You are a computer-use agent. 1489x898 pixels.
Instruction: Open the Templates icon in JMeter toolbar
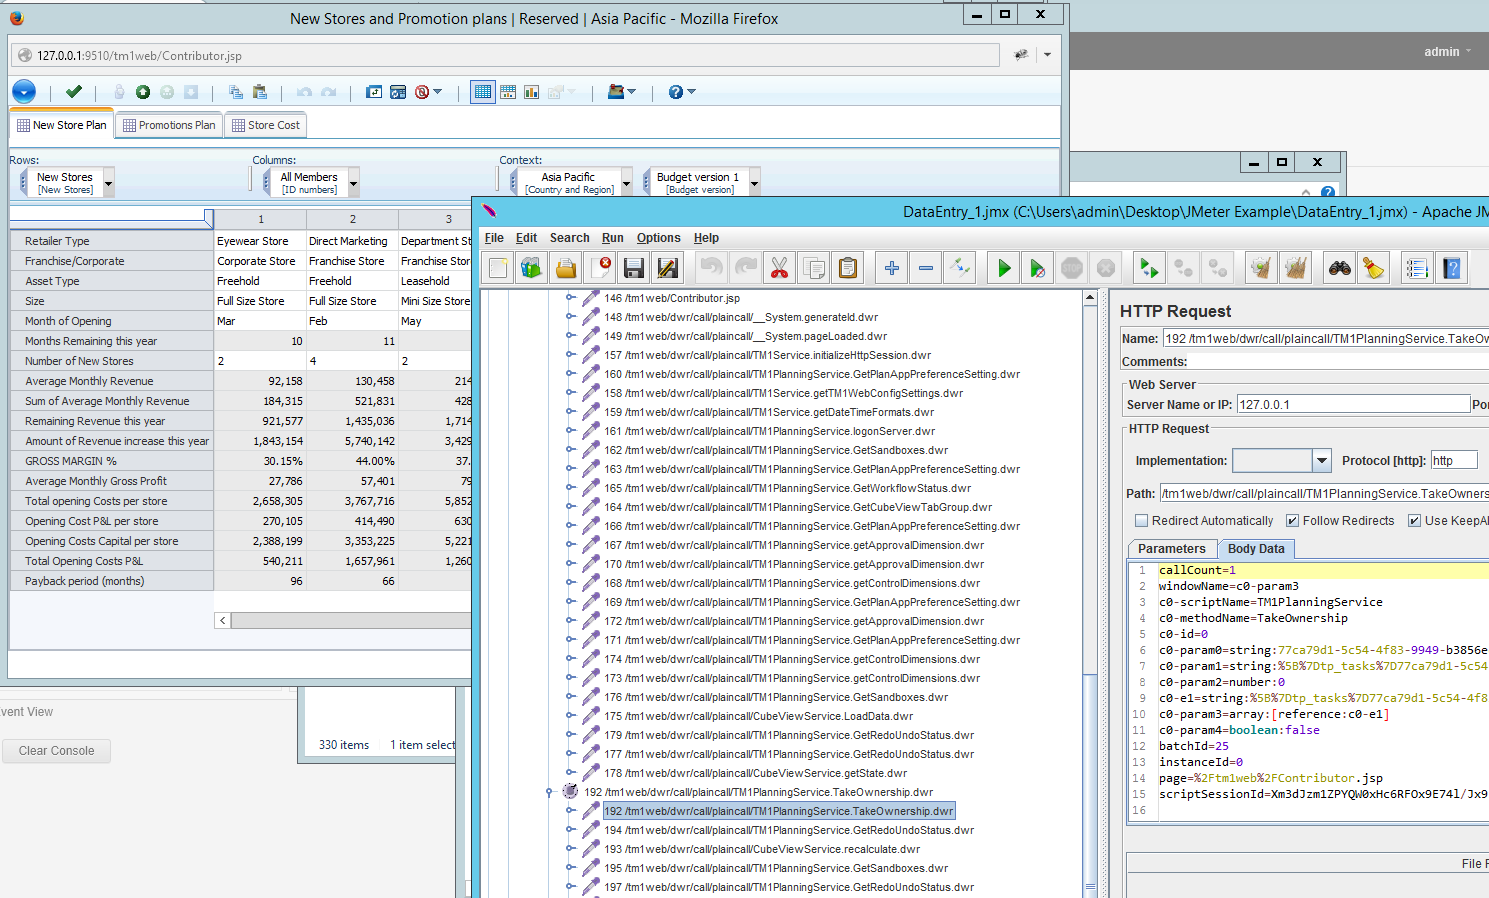pos(532,268)
